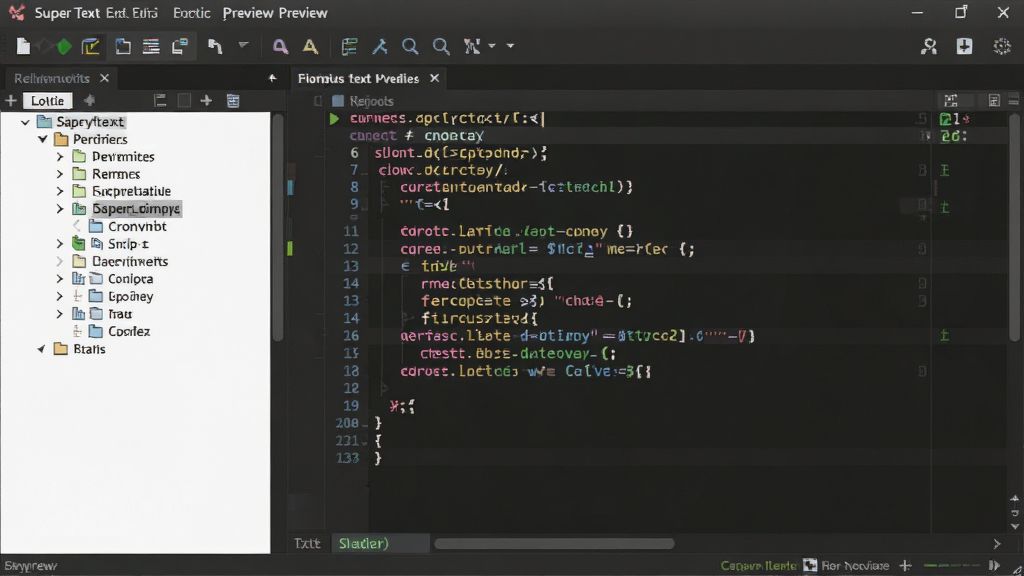Select the Cosifez tree item
The width and height of the screenshot is (1024, 576).
129,331
